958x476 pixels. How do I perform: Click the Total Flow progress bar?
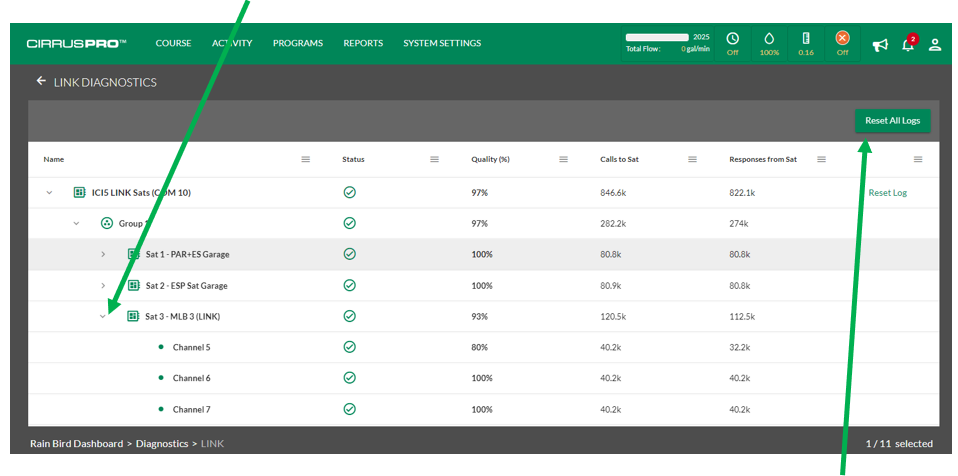tap(657, 37)
